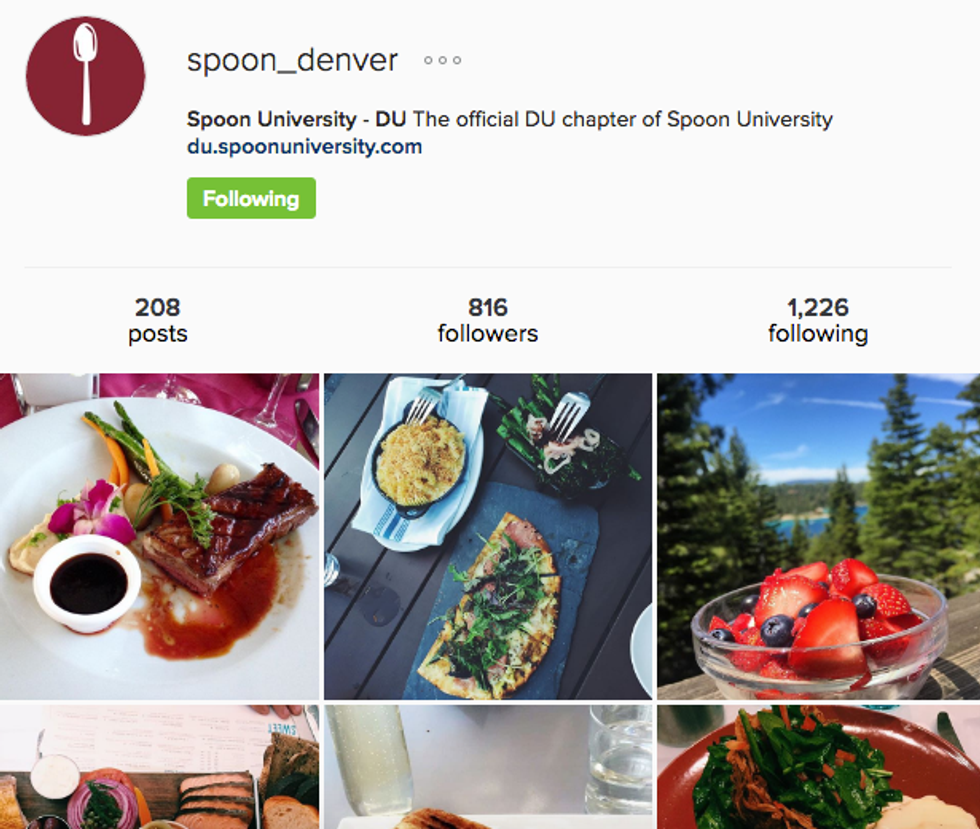The height and width of the screenshot is (829, 980).
Task: Open the flatbread and mac cheese photo
Action: [x=488, y=536]
